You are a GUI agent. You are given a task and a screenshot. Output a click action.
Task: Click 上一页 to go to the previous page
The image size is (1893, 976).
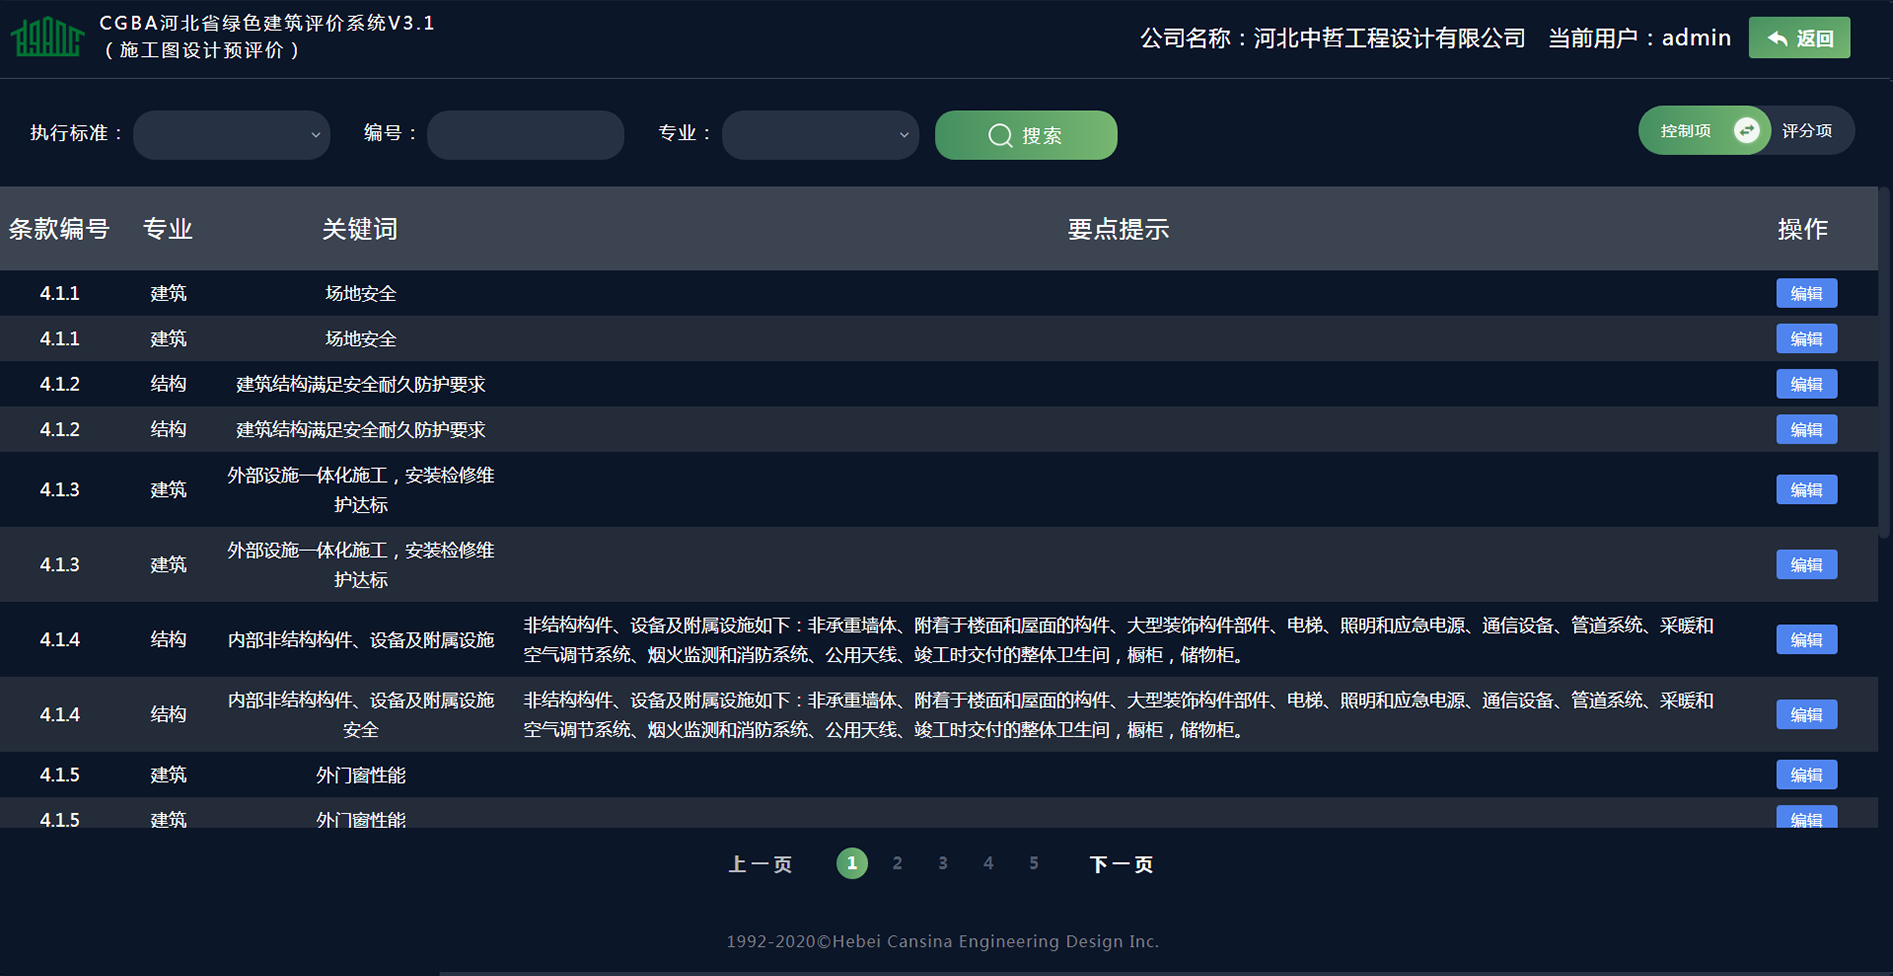pos(760,864)
